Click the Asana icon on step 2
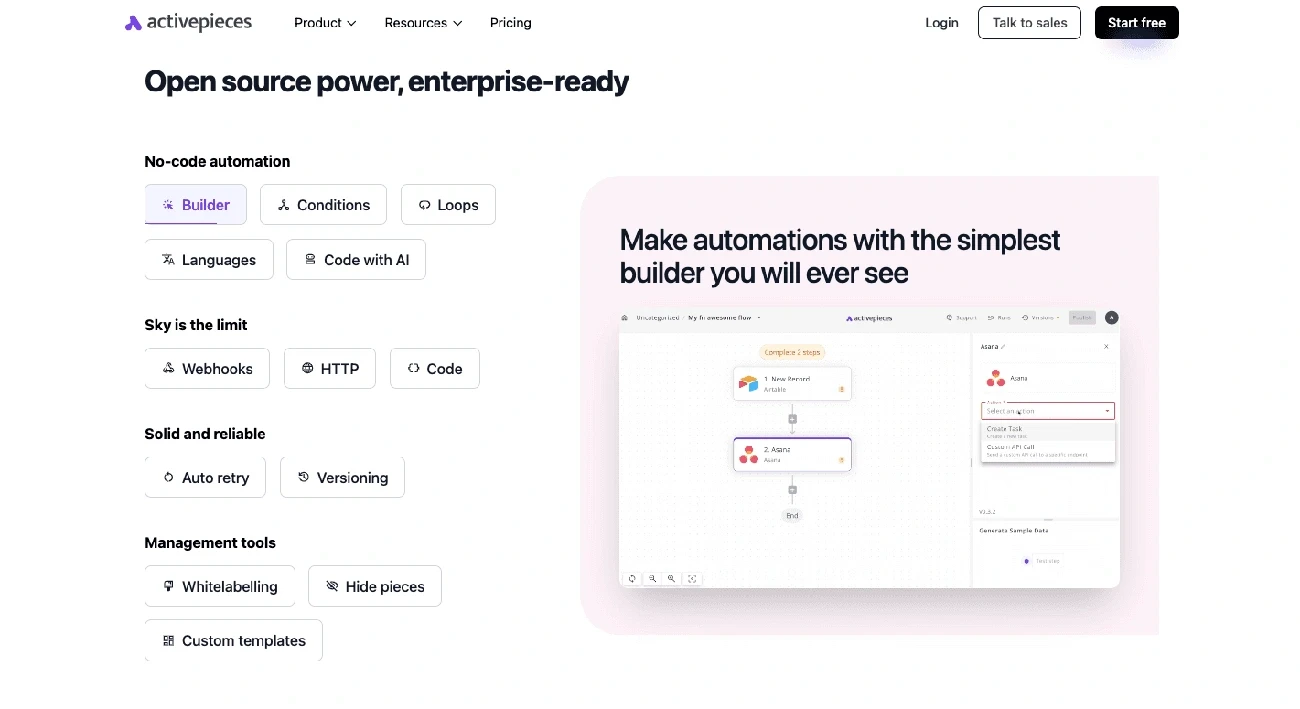 (x=748, y=454)
